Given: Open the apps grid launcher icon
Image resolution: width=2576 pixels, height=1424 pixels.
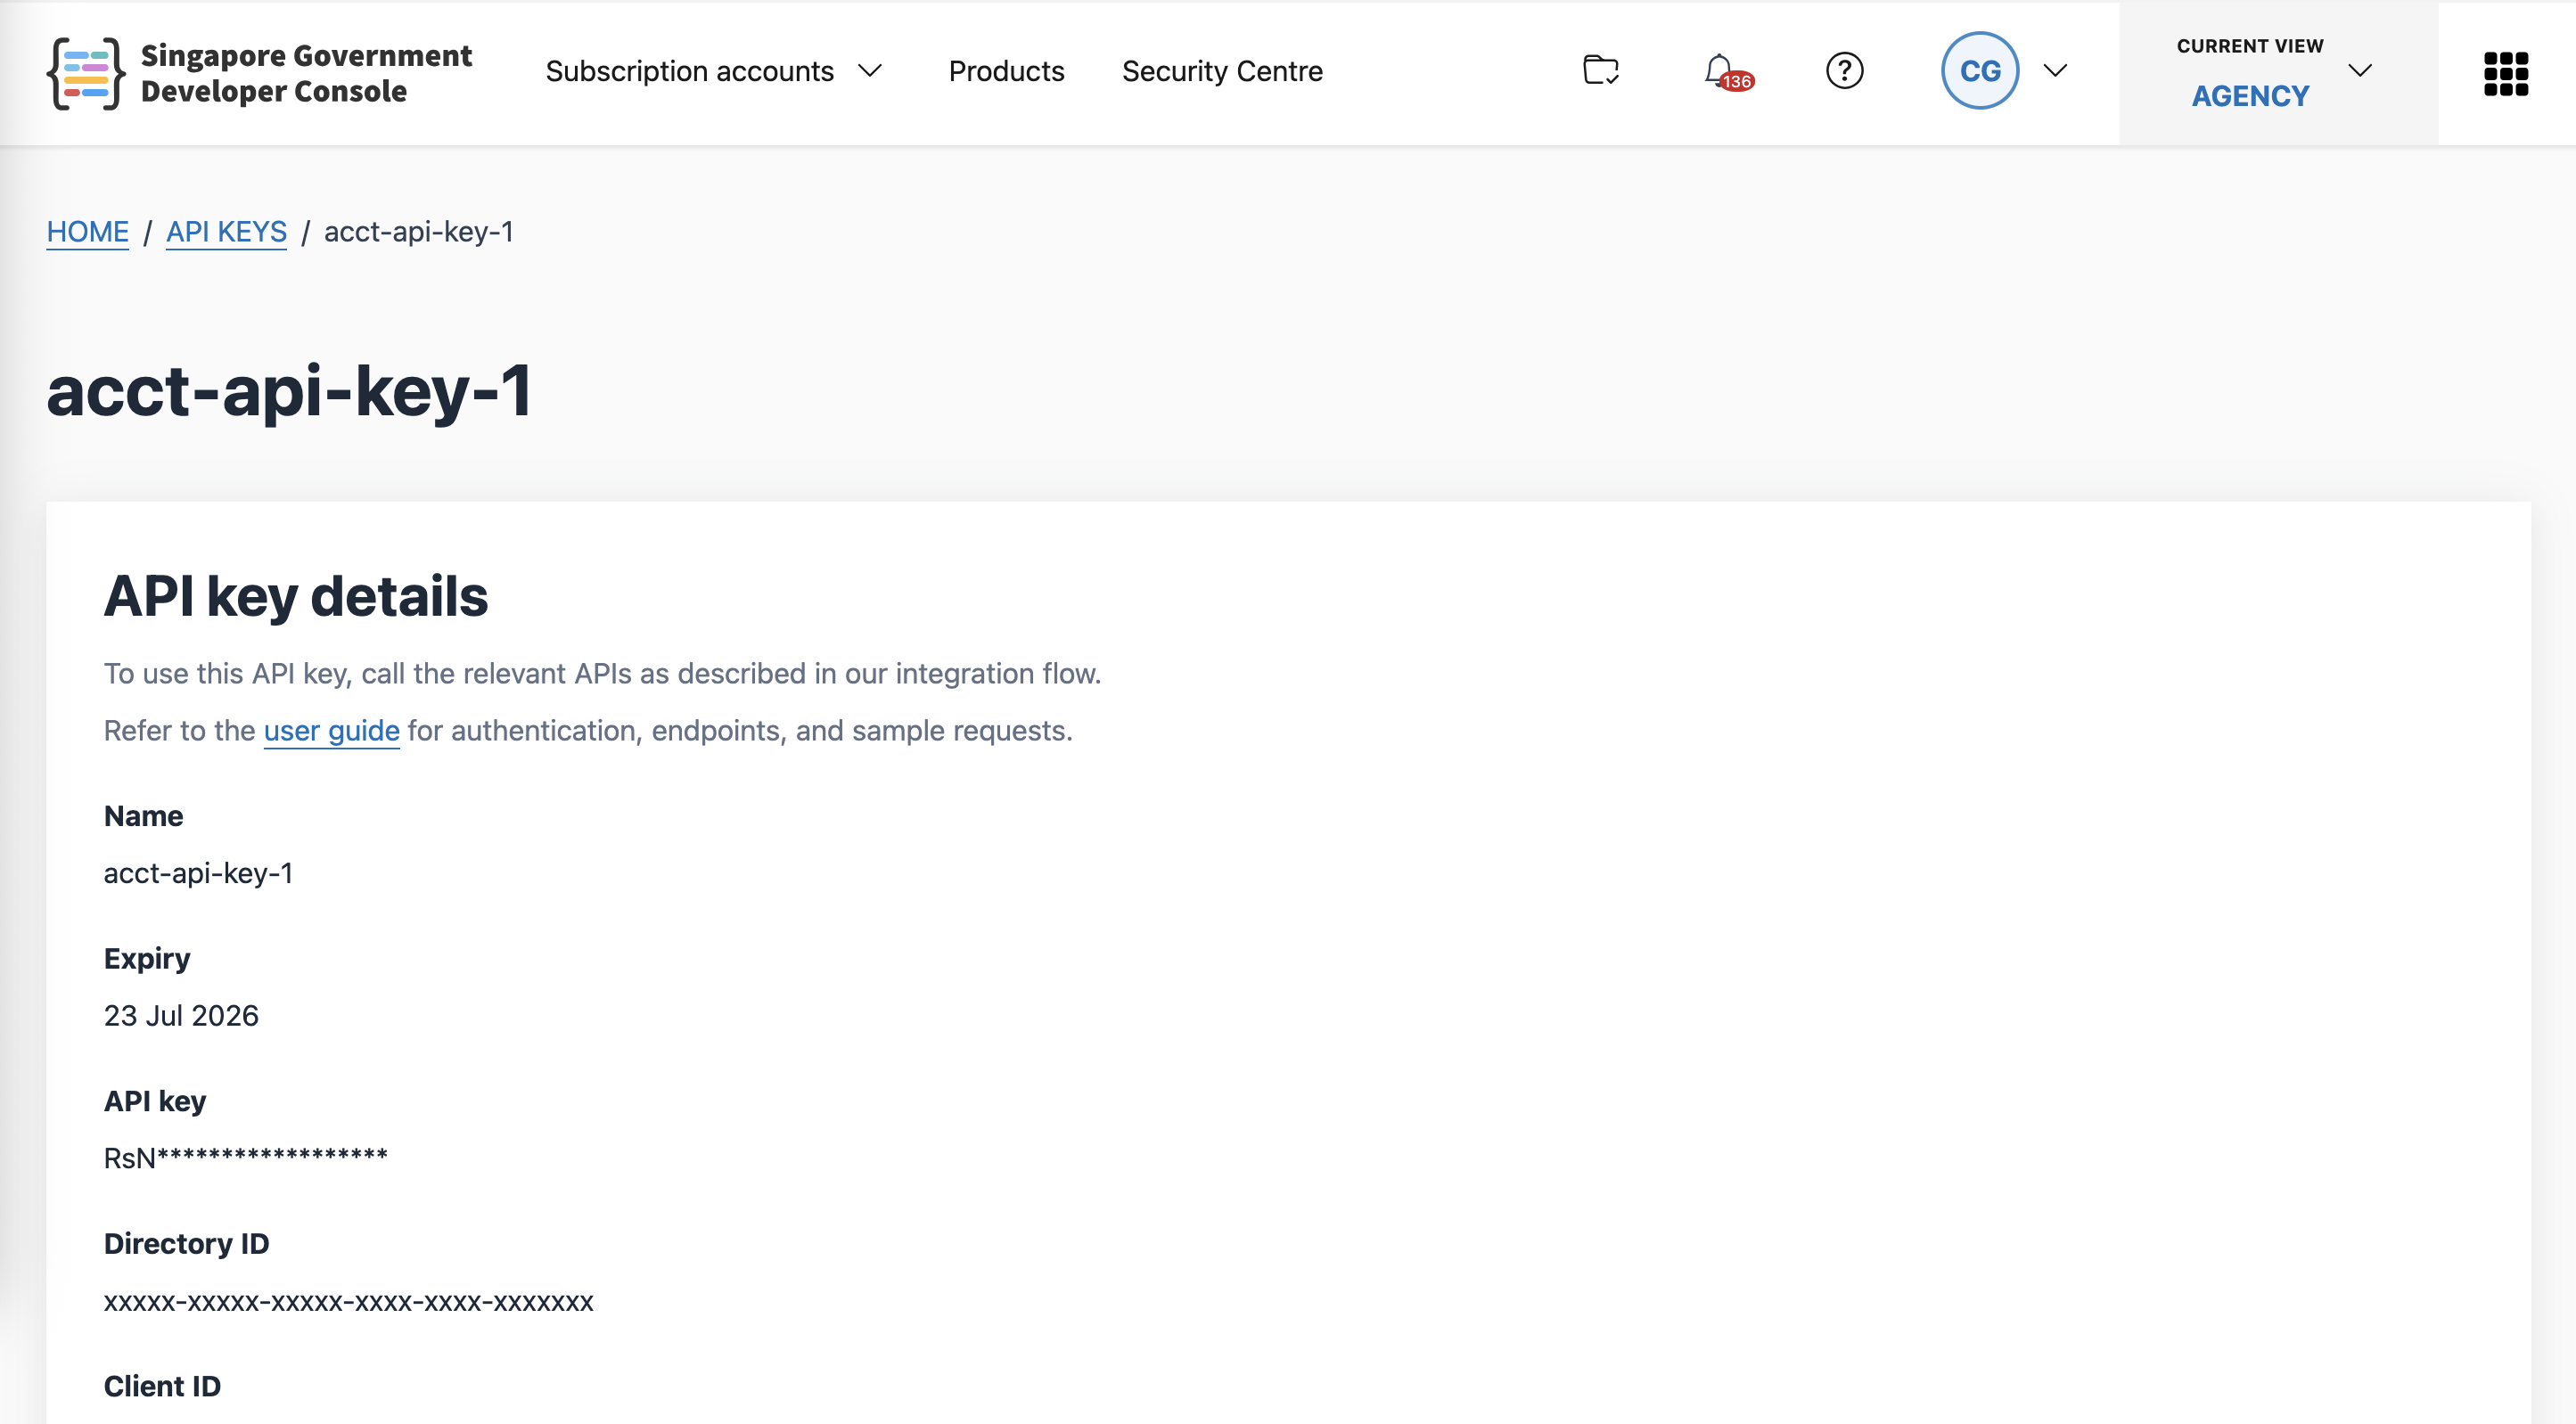Looking at the screenshot, I should point(2506,73).
